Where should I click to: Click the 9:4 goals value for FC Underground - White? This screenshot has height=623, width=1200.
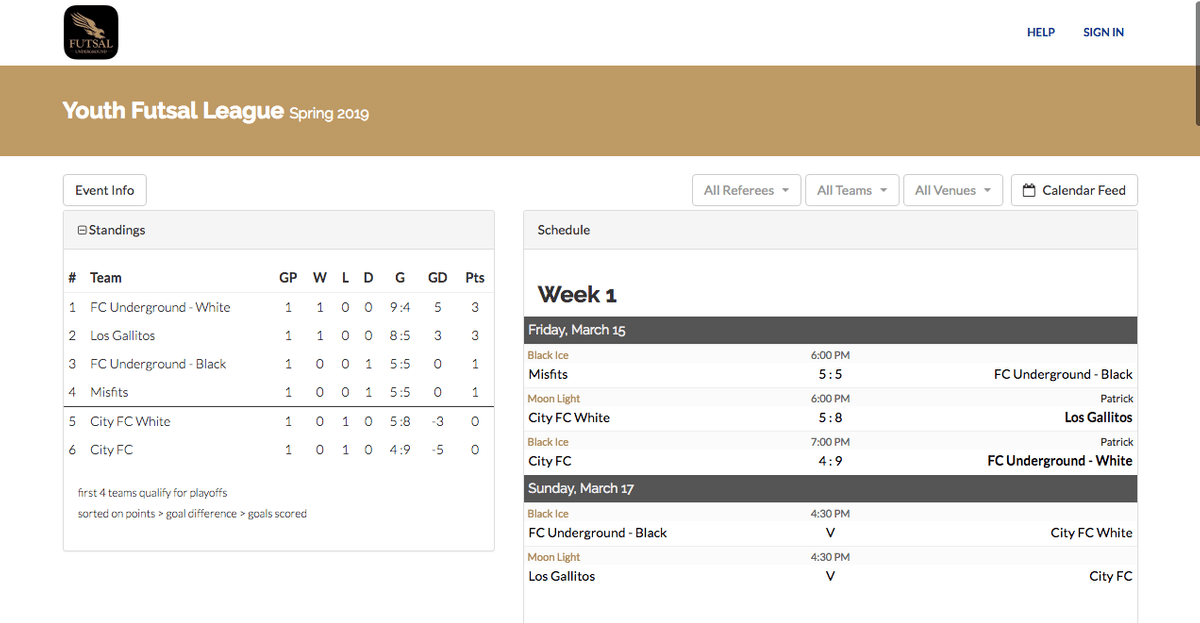tap(400, 307)
